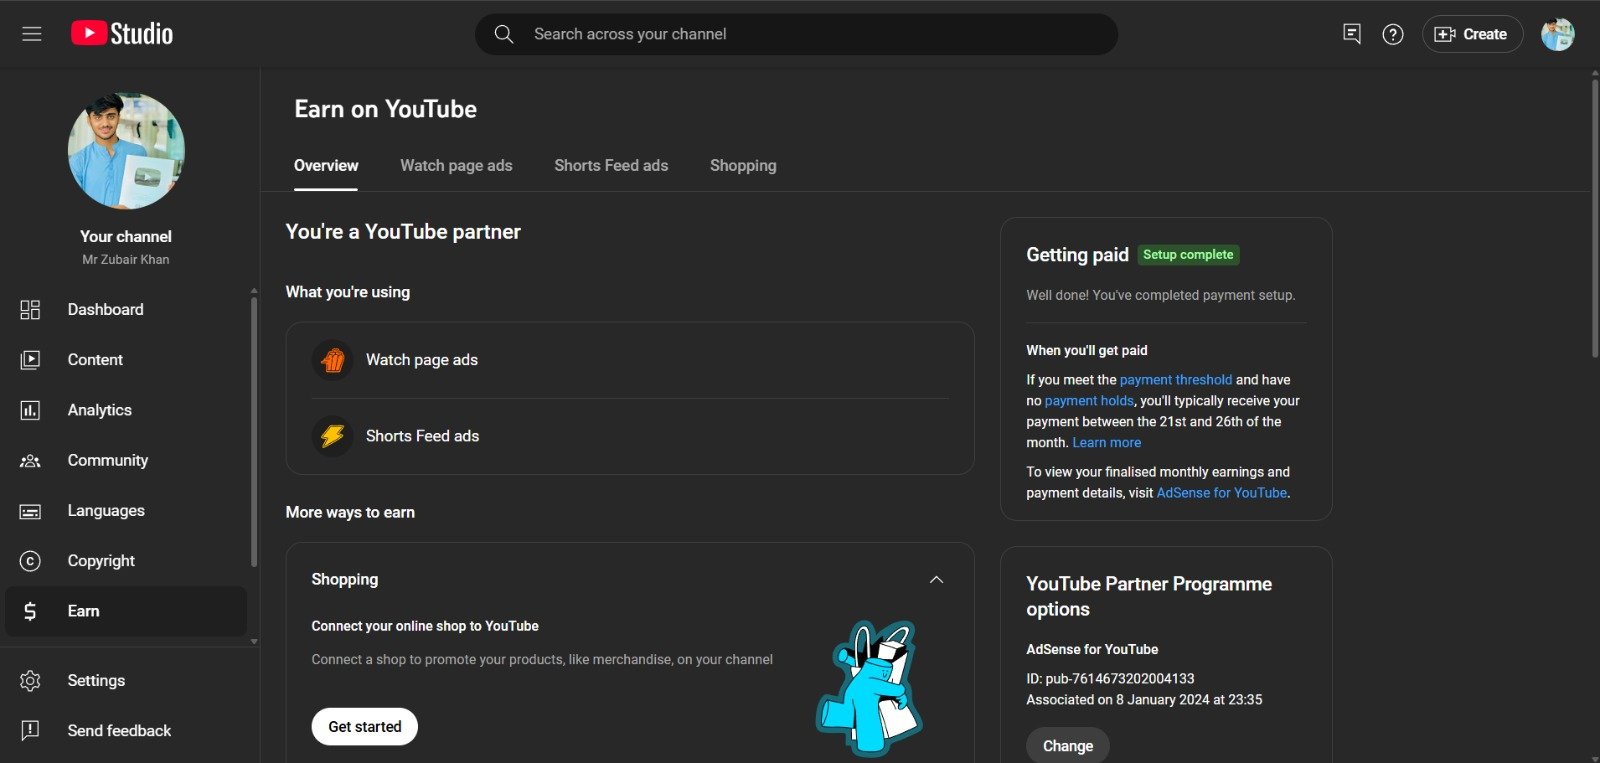Click the Learn more link
The image size is (1600, 763).
click(1107, 443)
